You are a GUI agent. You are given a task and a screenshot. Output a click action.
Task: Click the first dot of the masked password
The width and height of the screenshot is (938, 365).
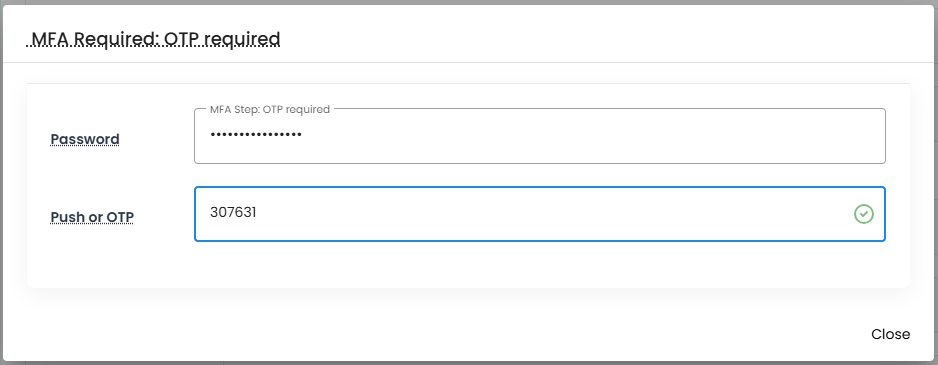(212, 135)
